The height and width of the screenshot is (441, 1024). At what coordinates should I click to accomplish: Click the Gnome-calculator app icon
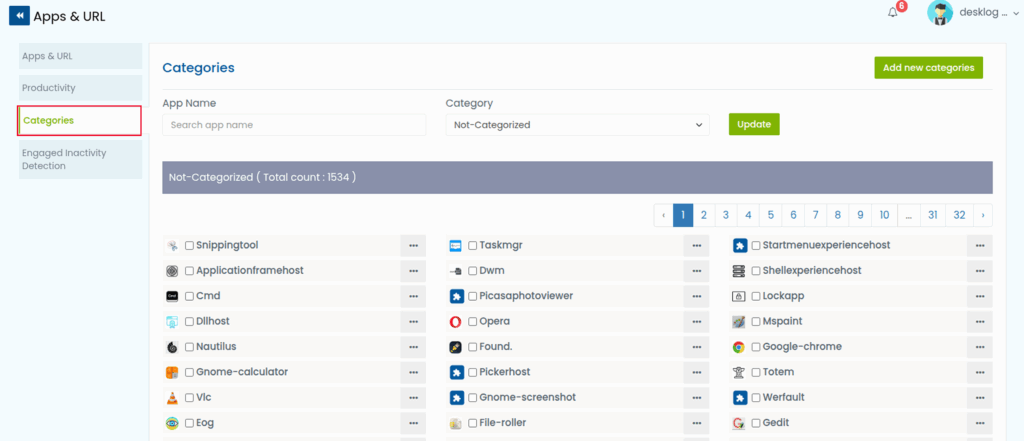click(172, 372)
